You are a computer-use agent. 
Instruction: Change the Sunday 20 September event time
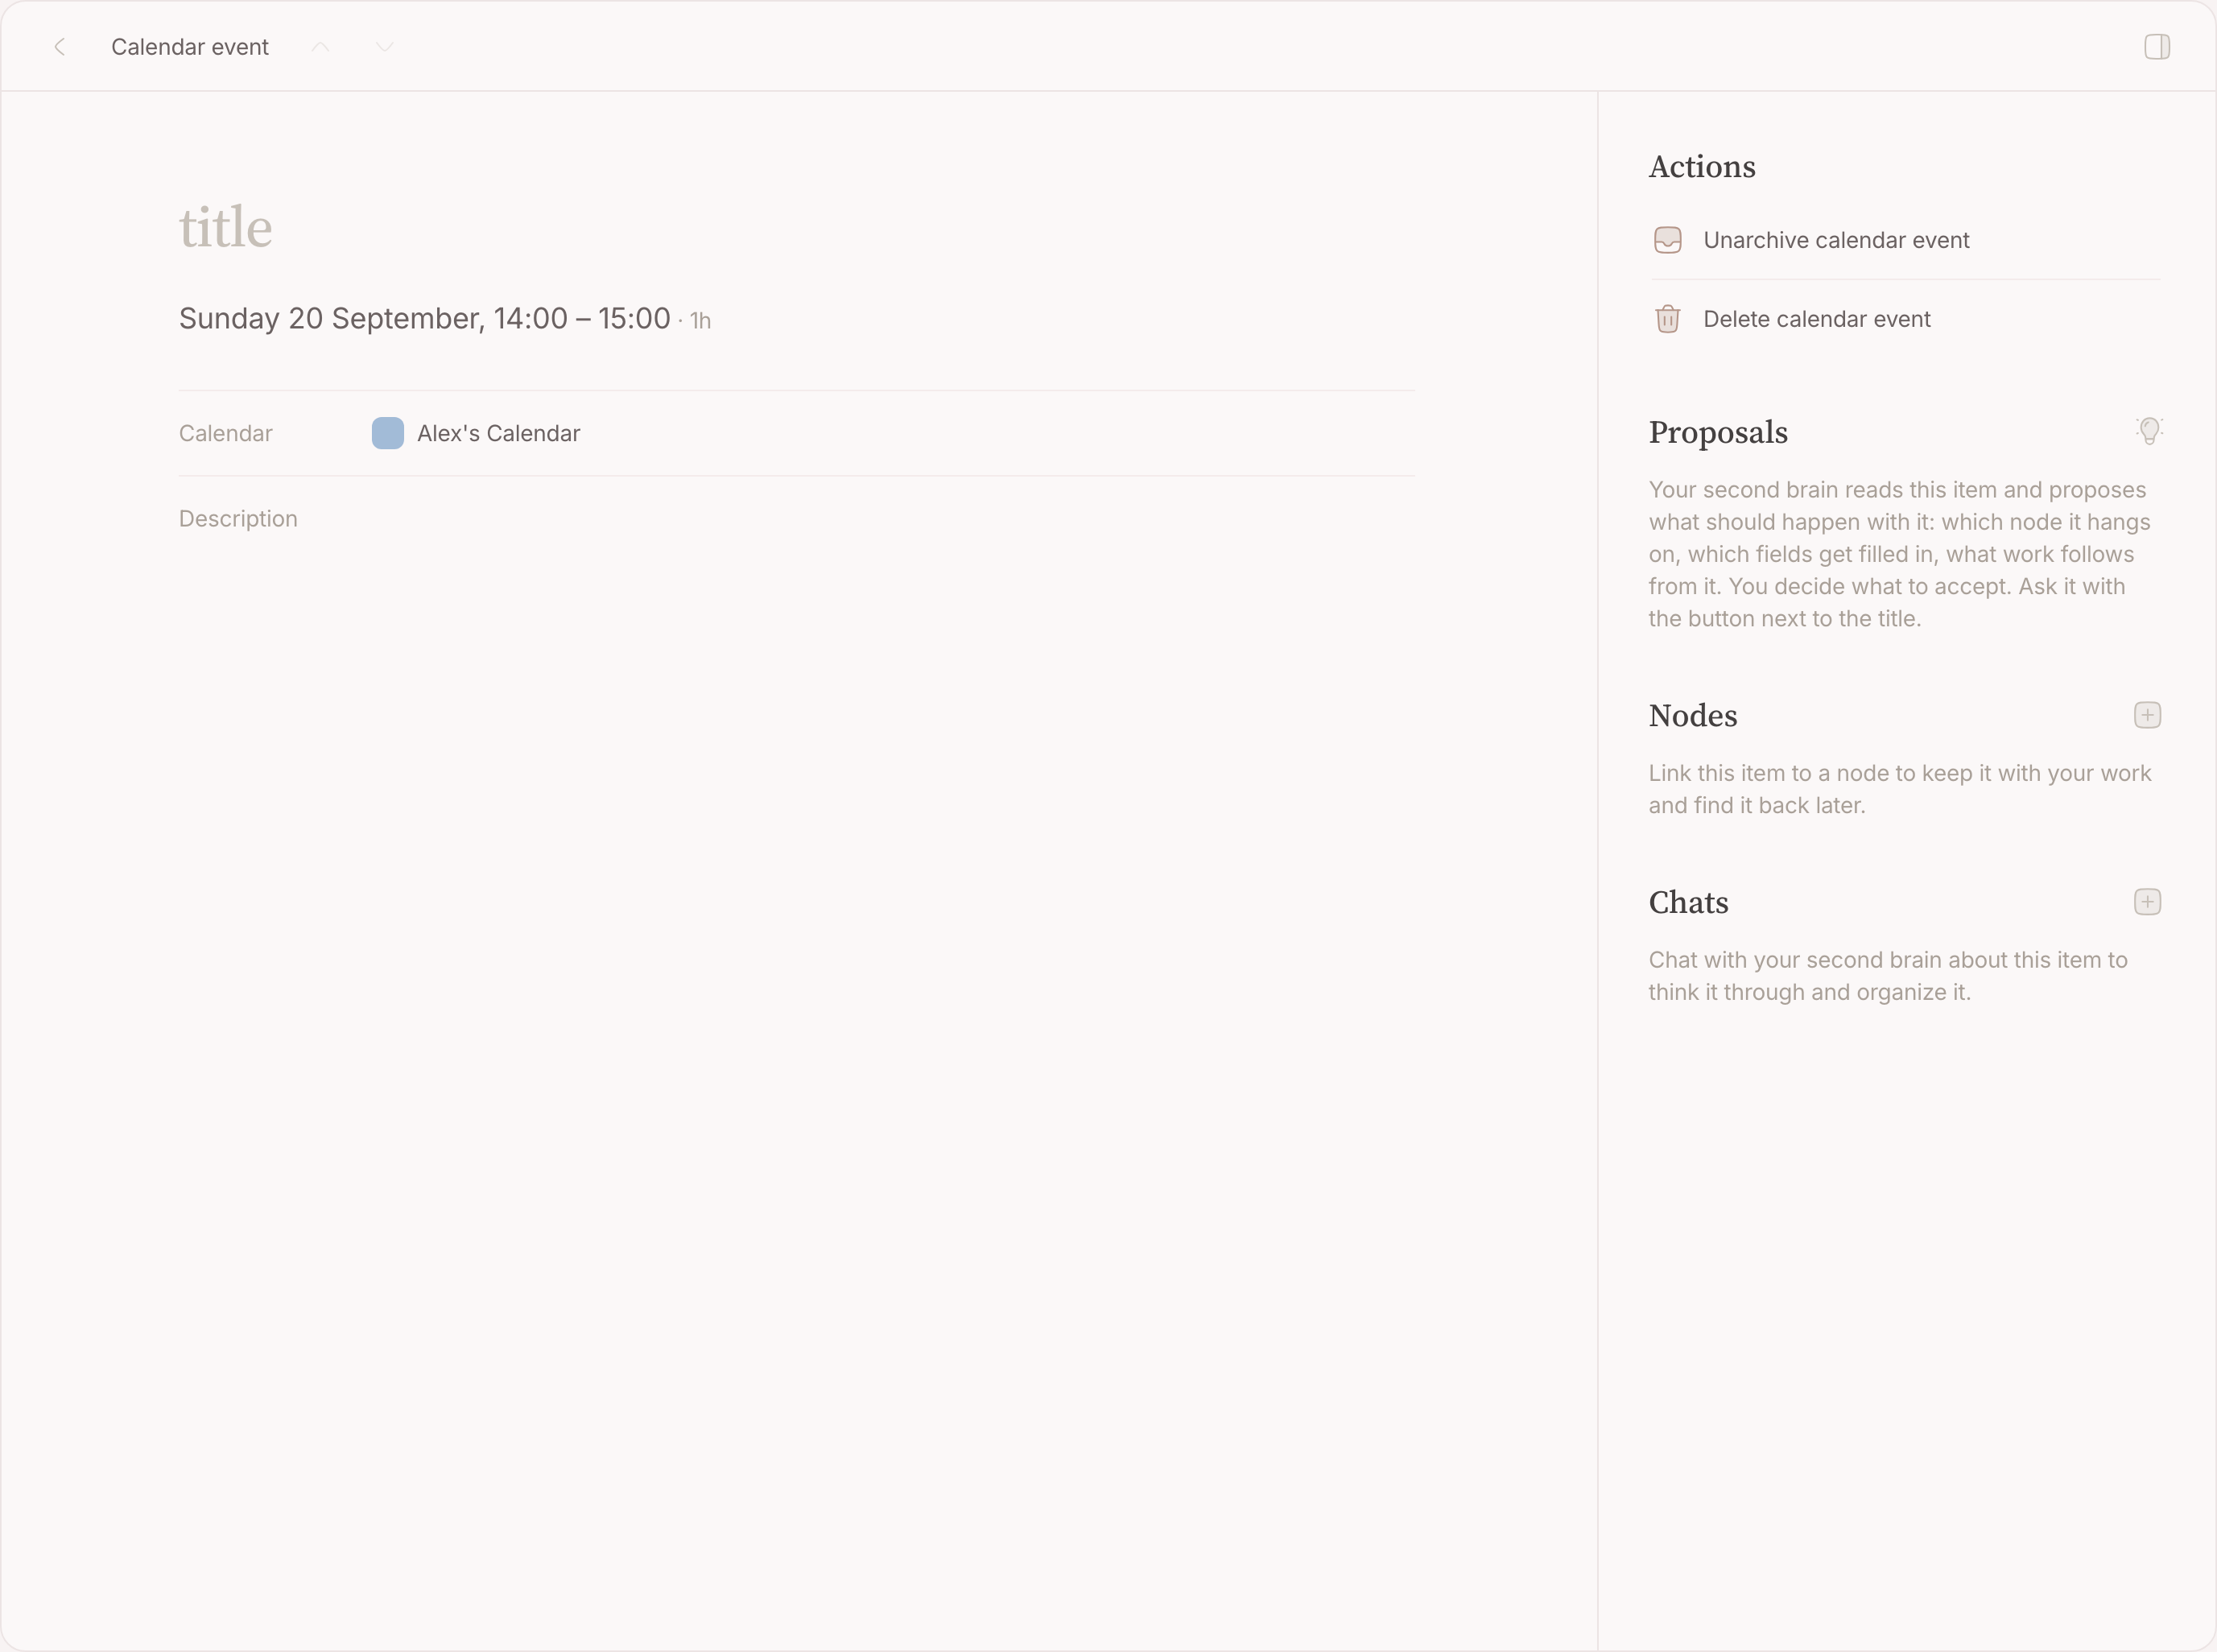(x=424, y=318)
